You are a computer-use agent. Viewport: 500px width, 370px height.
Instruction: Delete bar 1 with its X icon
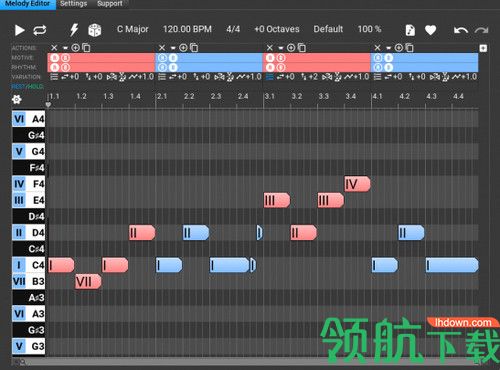[x=54, y=48]
